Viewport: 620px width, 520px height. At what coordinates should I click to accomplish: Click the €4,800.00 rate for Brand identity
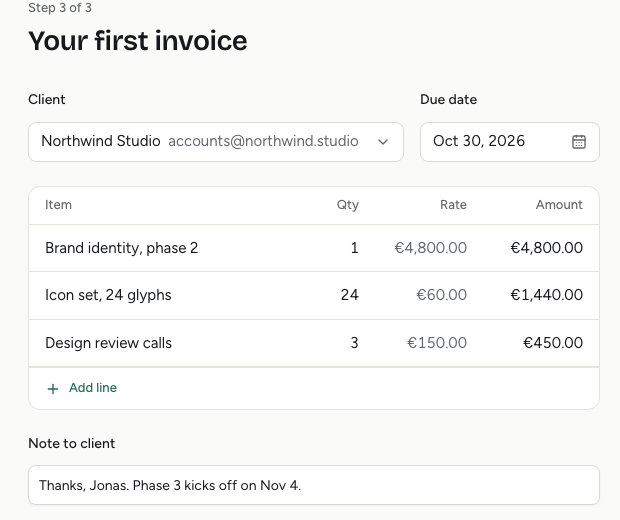point(431,248)
